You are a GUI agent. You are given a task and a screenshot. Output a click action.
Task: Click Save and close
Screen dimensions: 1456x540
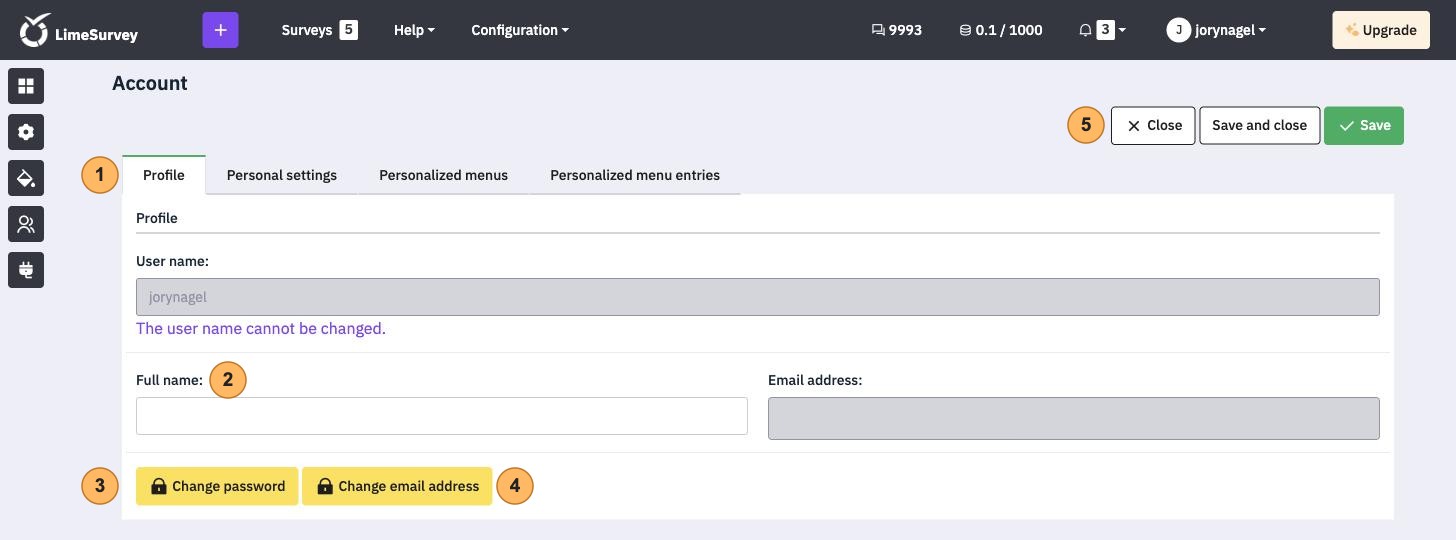click(x=1260, y=125)
